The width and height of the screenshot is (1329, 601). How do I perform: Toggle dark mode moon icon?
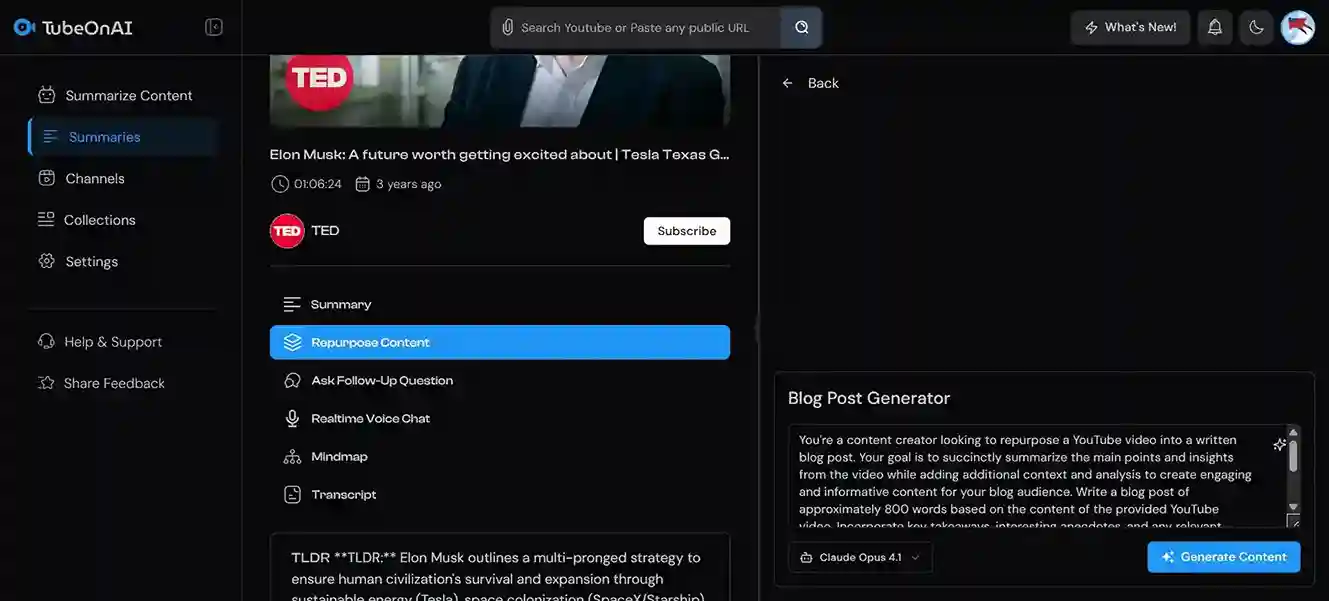point(1257,27)
